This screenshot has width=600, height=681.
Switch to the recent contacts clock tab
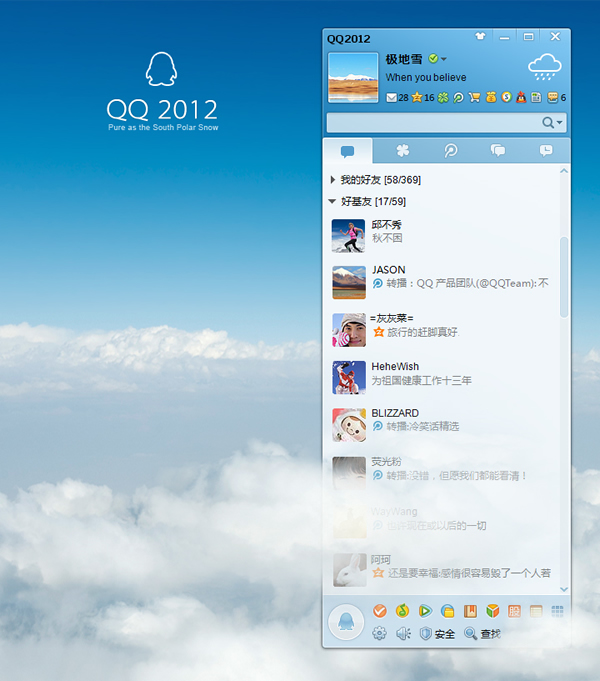pos(546,151)
